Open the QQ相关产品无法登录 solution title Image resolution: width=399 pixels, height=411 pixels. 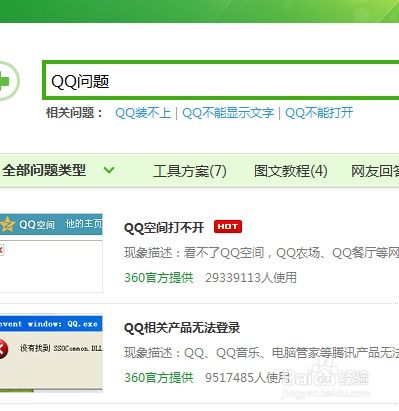[x=182, y=328]
